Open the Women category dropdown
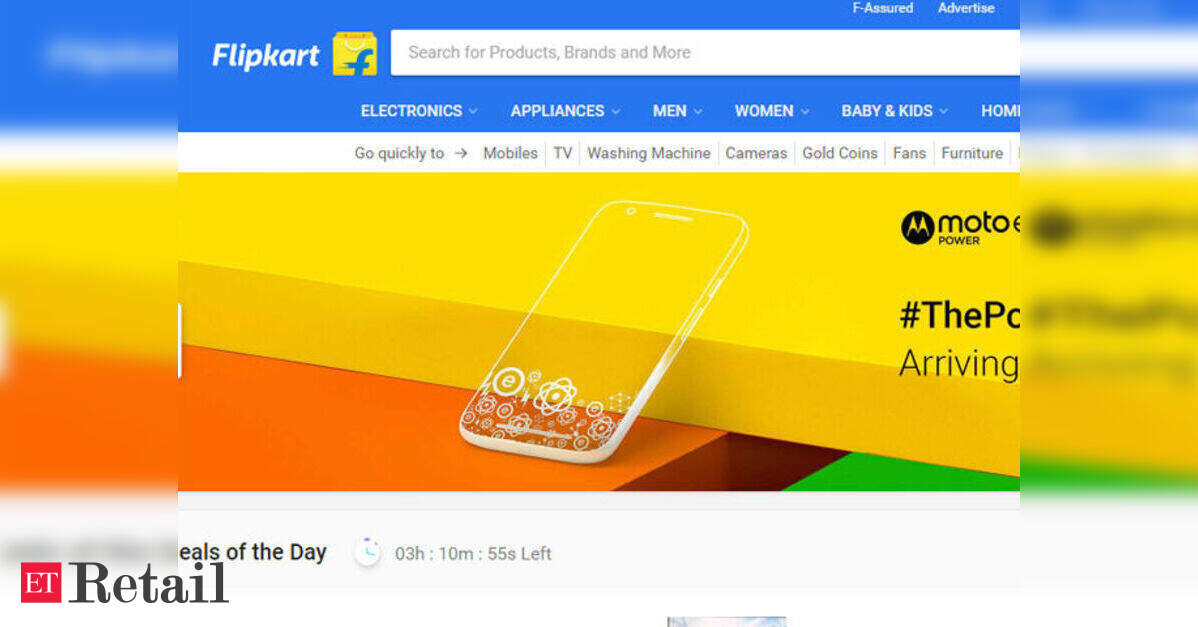1198x627 pixels. click(772, 111)
